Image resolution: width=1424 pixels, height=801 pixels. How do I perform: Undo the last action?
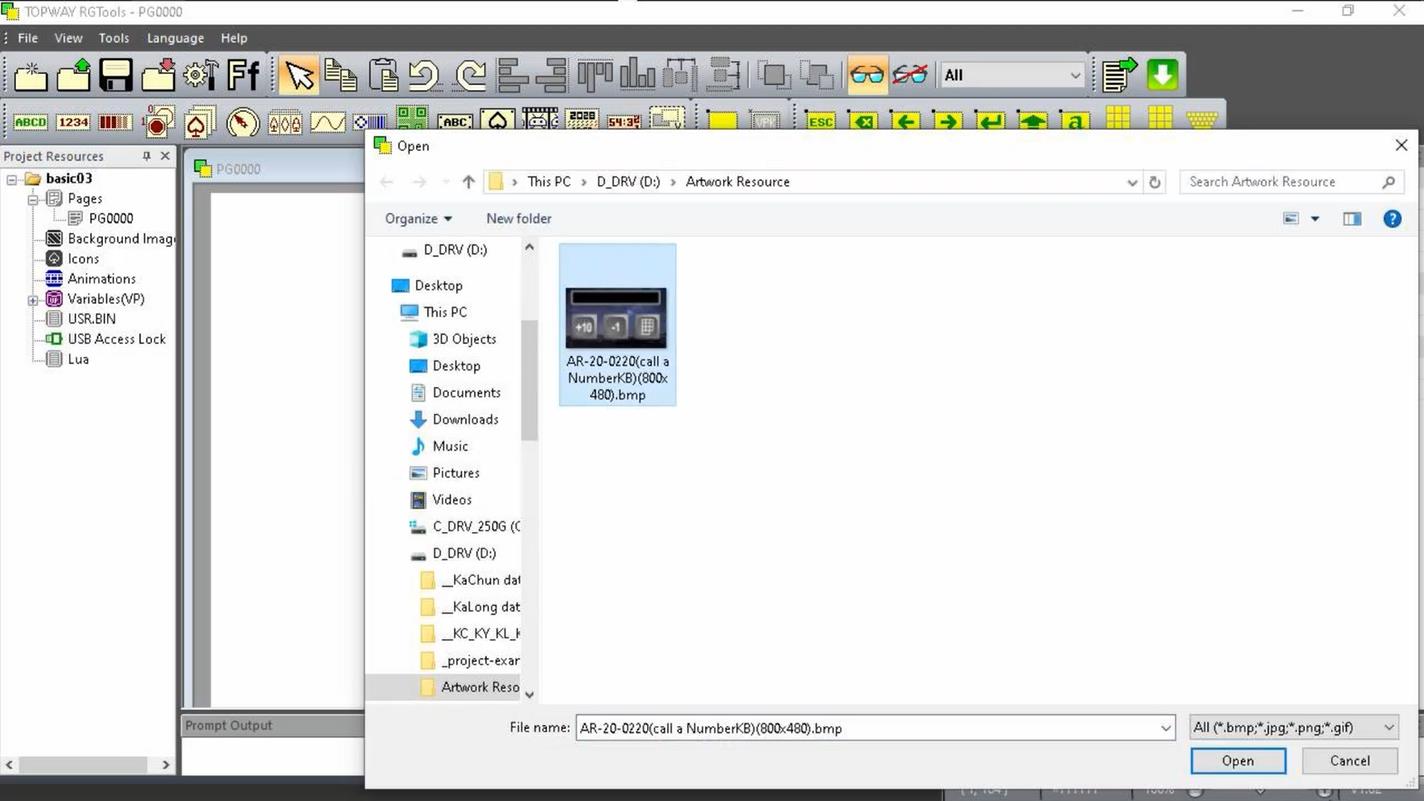(x=426, y=75)
